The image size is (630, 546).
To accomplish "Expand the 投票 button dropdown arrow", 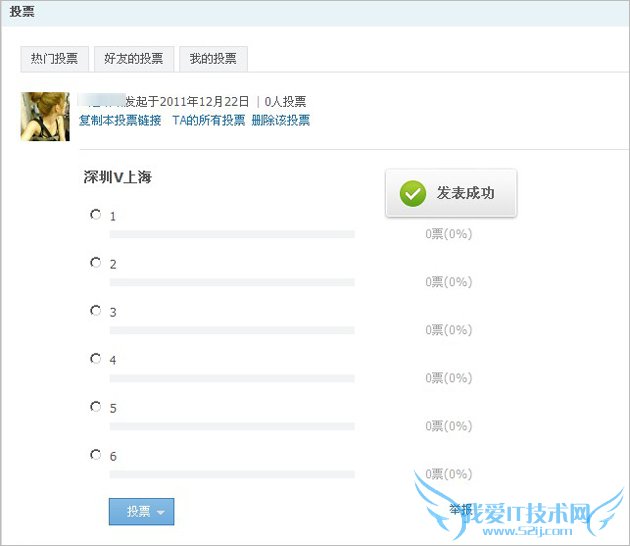I will click(161, 512).
